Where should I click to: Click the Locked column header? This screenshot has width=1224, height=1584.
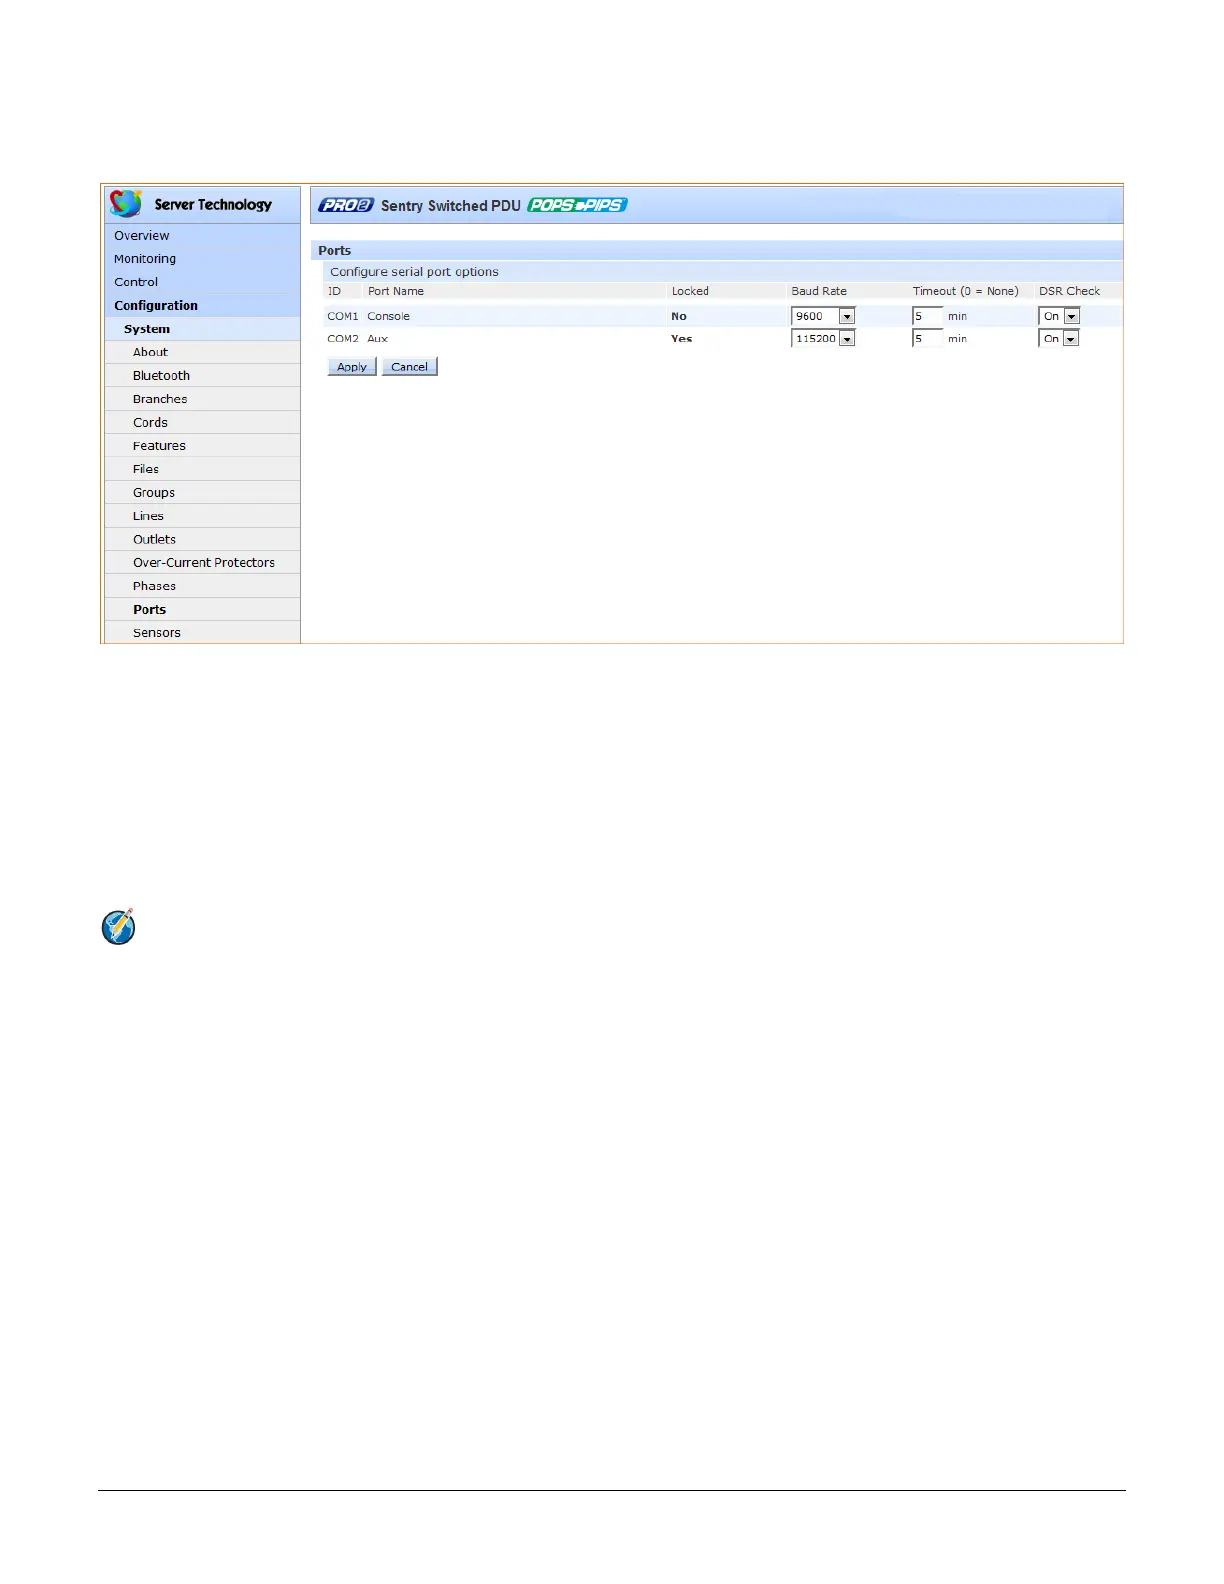click(x=690, y=291)
